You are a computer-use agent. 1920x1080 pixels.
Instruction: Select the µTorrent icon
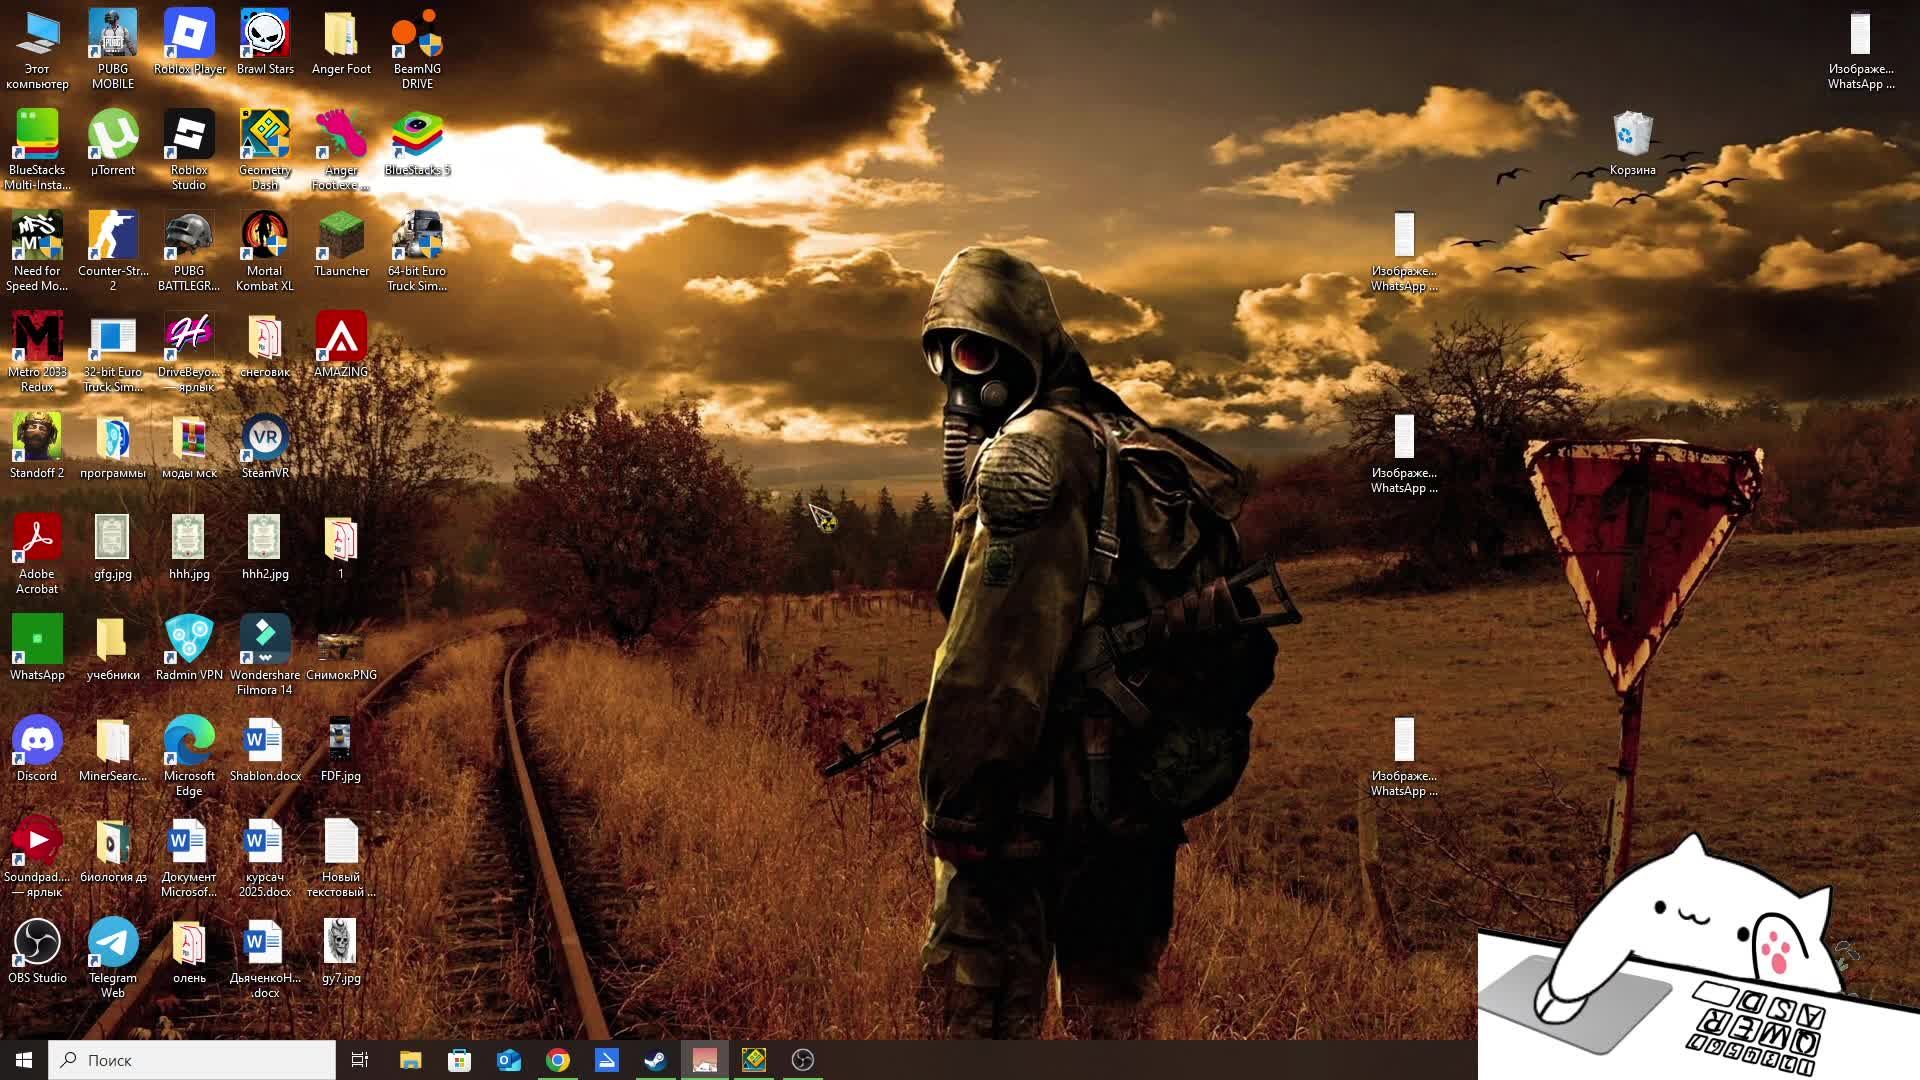pos(113,143)
